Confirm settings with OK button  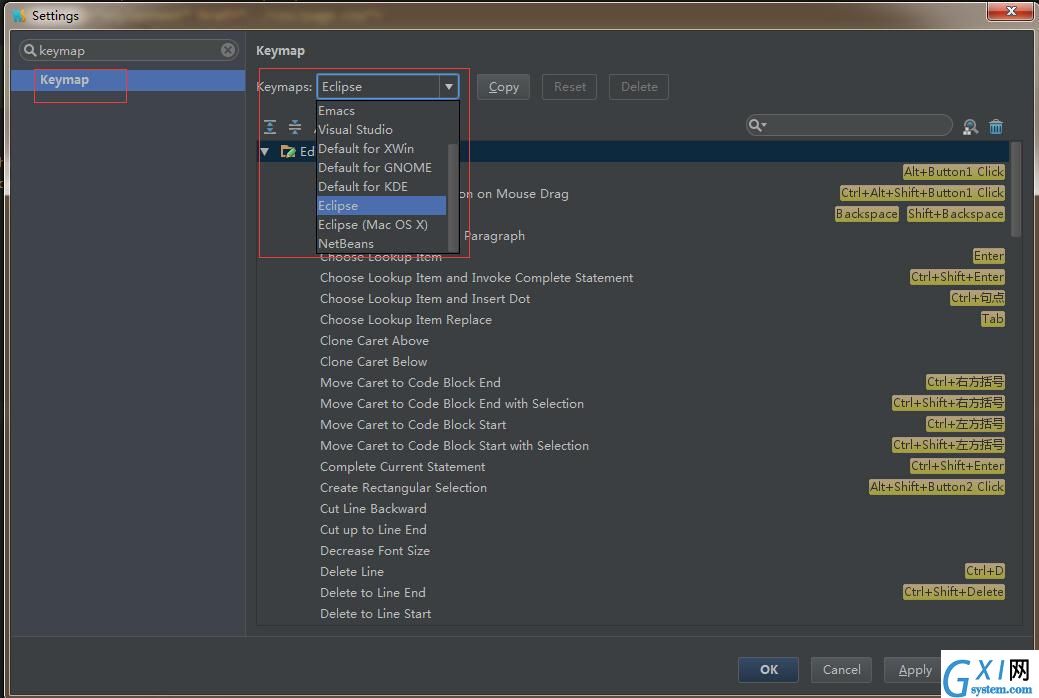click(769, 669)
